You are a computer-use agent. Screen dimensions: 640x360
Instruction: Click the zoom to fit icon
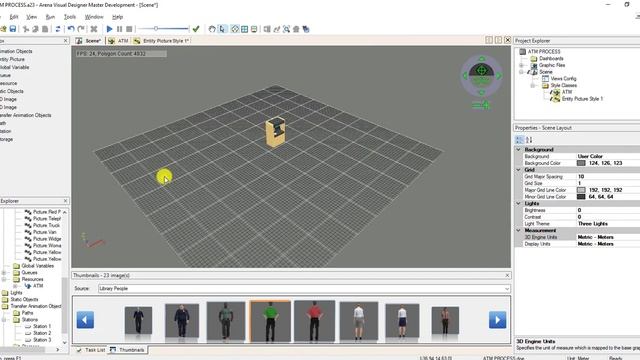click(287, 29)
